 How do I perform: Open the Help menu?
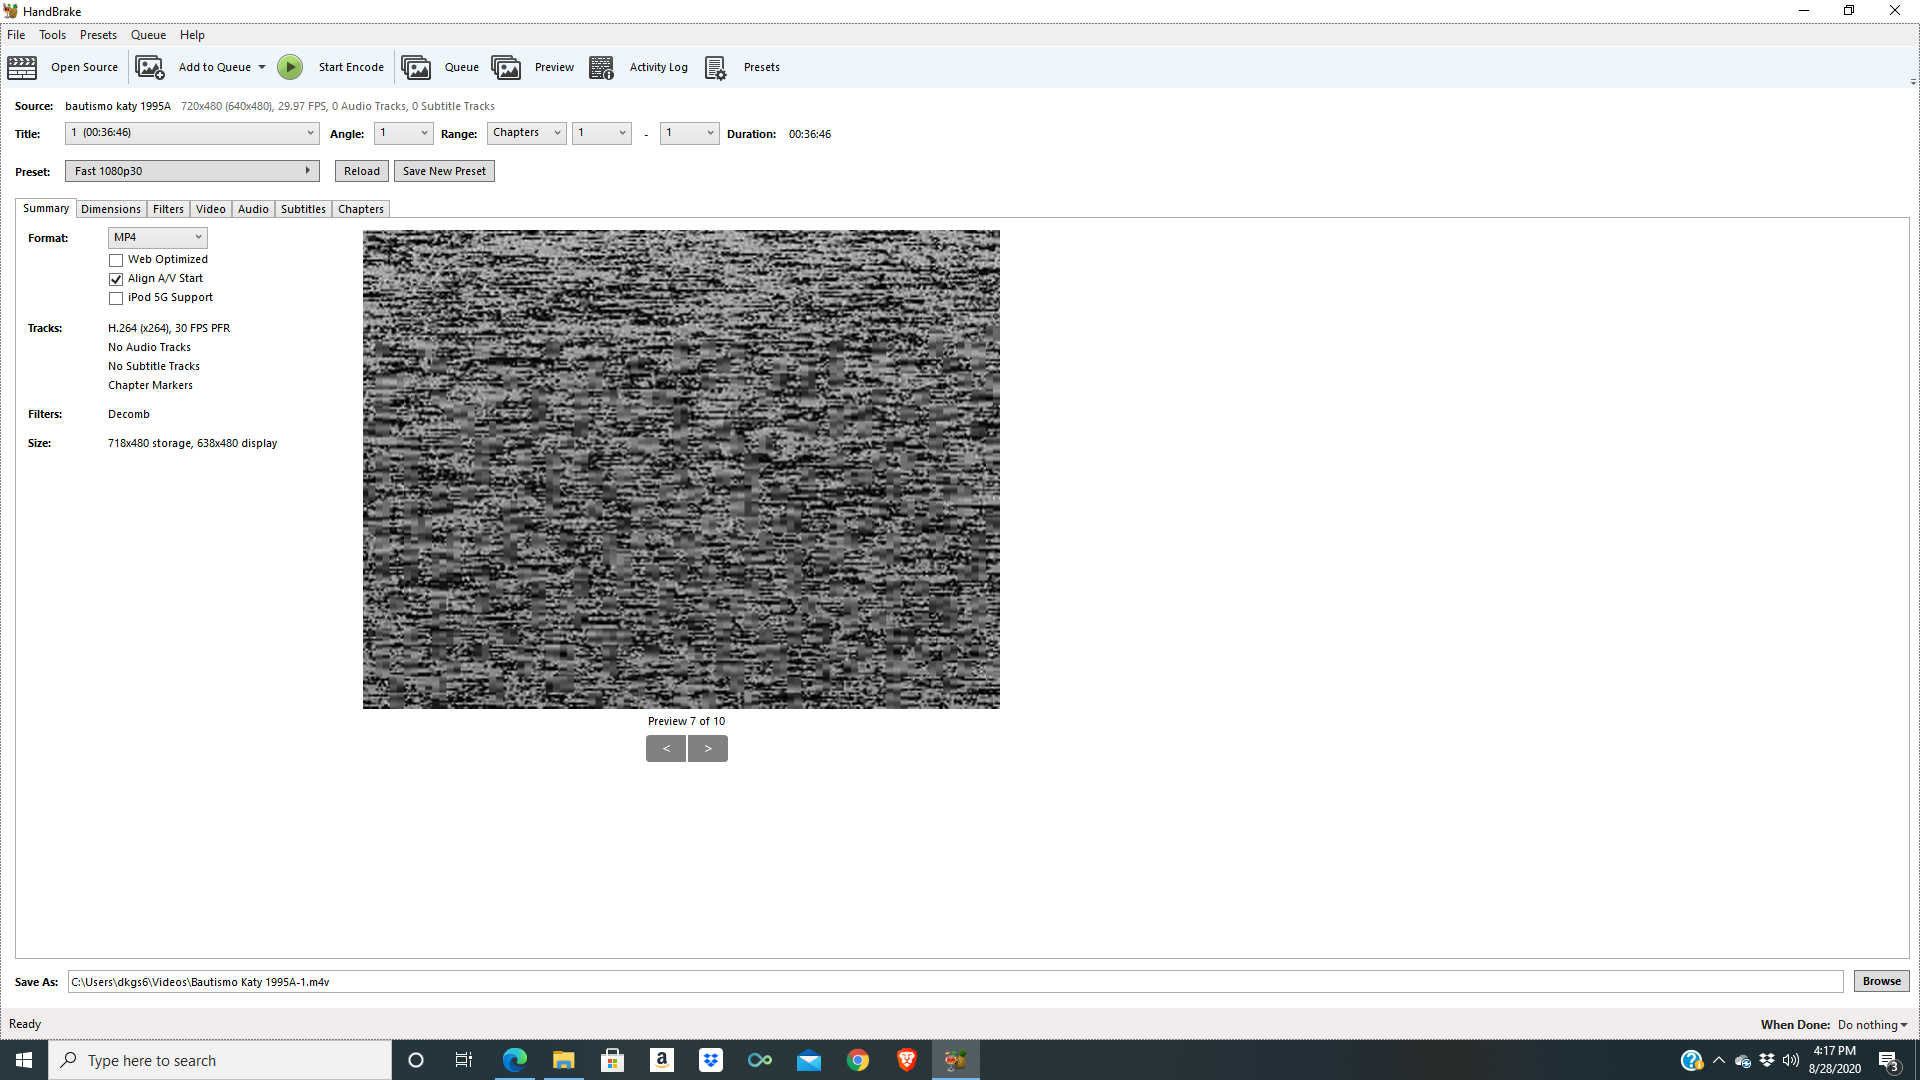click(x=192, y=35)
